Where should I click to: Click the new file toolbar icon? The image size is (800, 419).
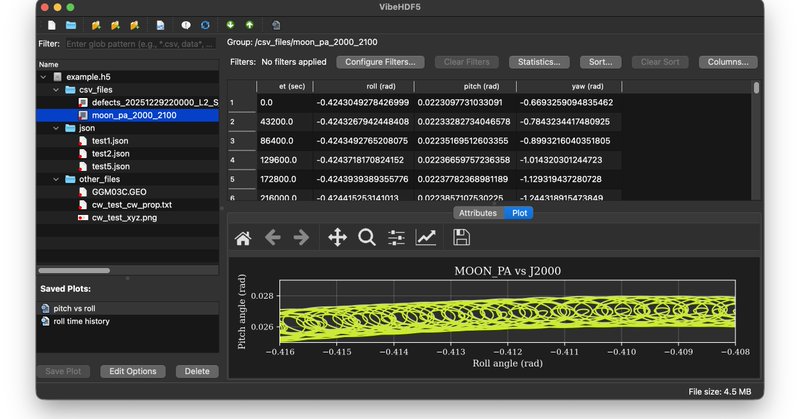click(x=52, y=25)
